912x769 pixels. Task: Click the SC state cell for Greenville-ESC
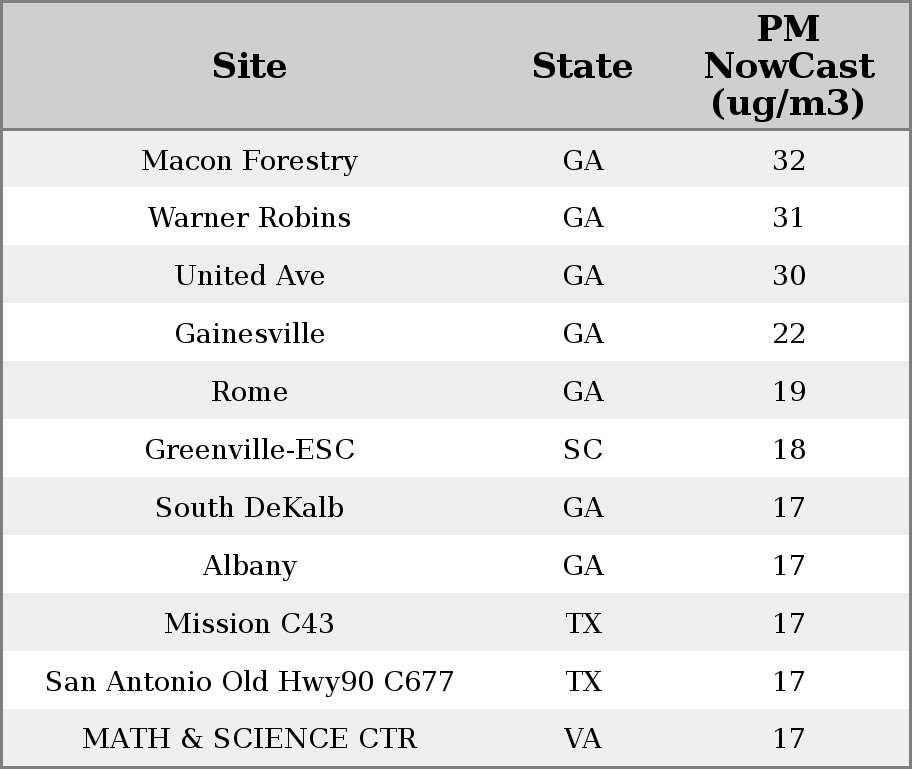tap(583, 450)
